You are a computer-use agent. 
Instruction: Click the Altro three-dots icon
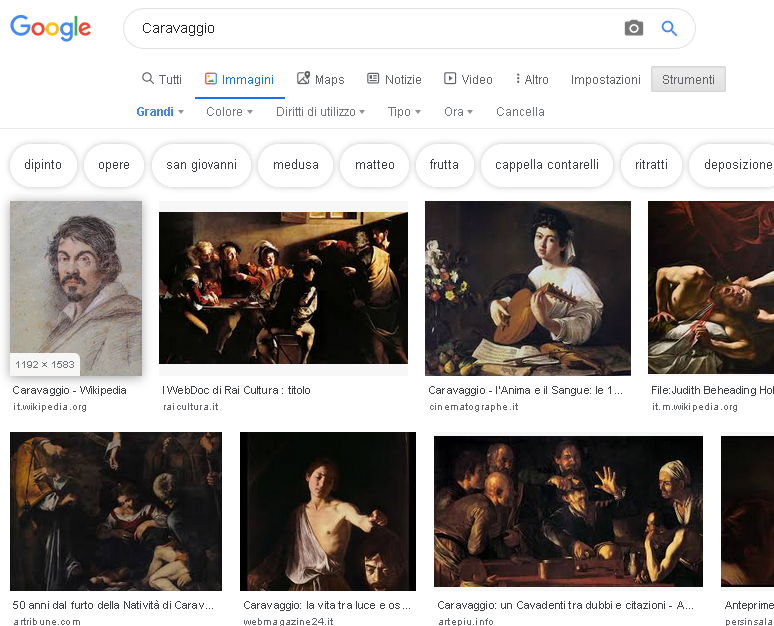point(517,78)
